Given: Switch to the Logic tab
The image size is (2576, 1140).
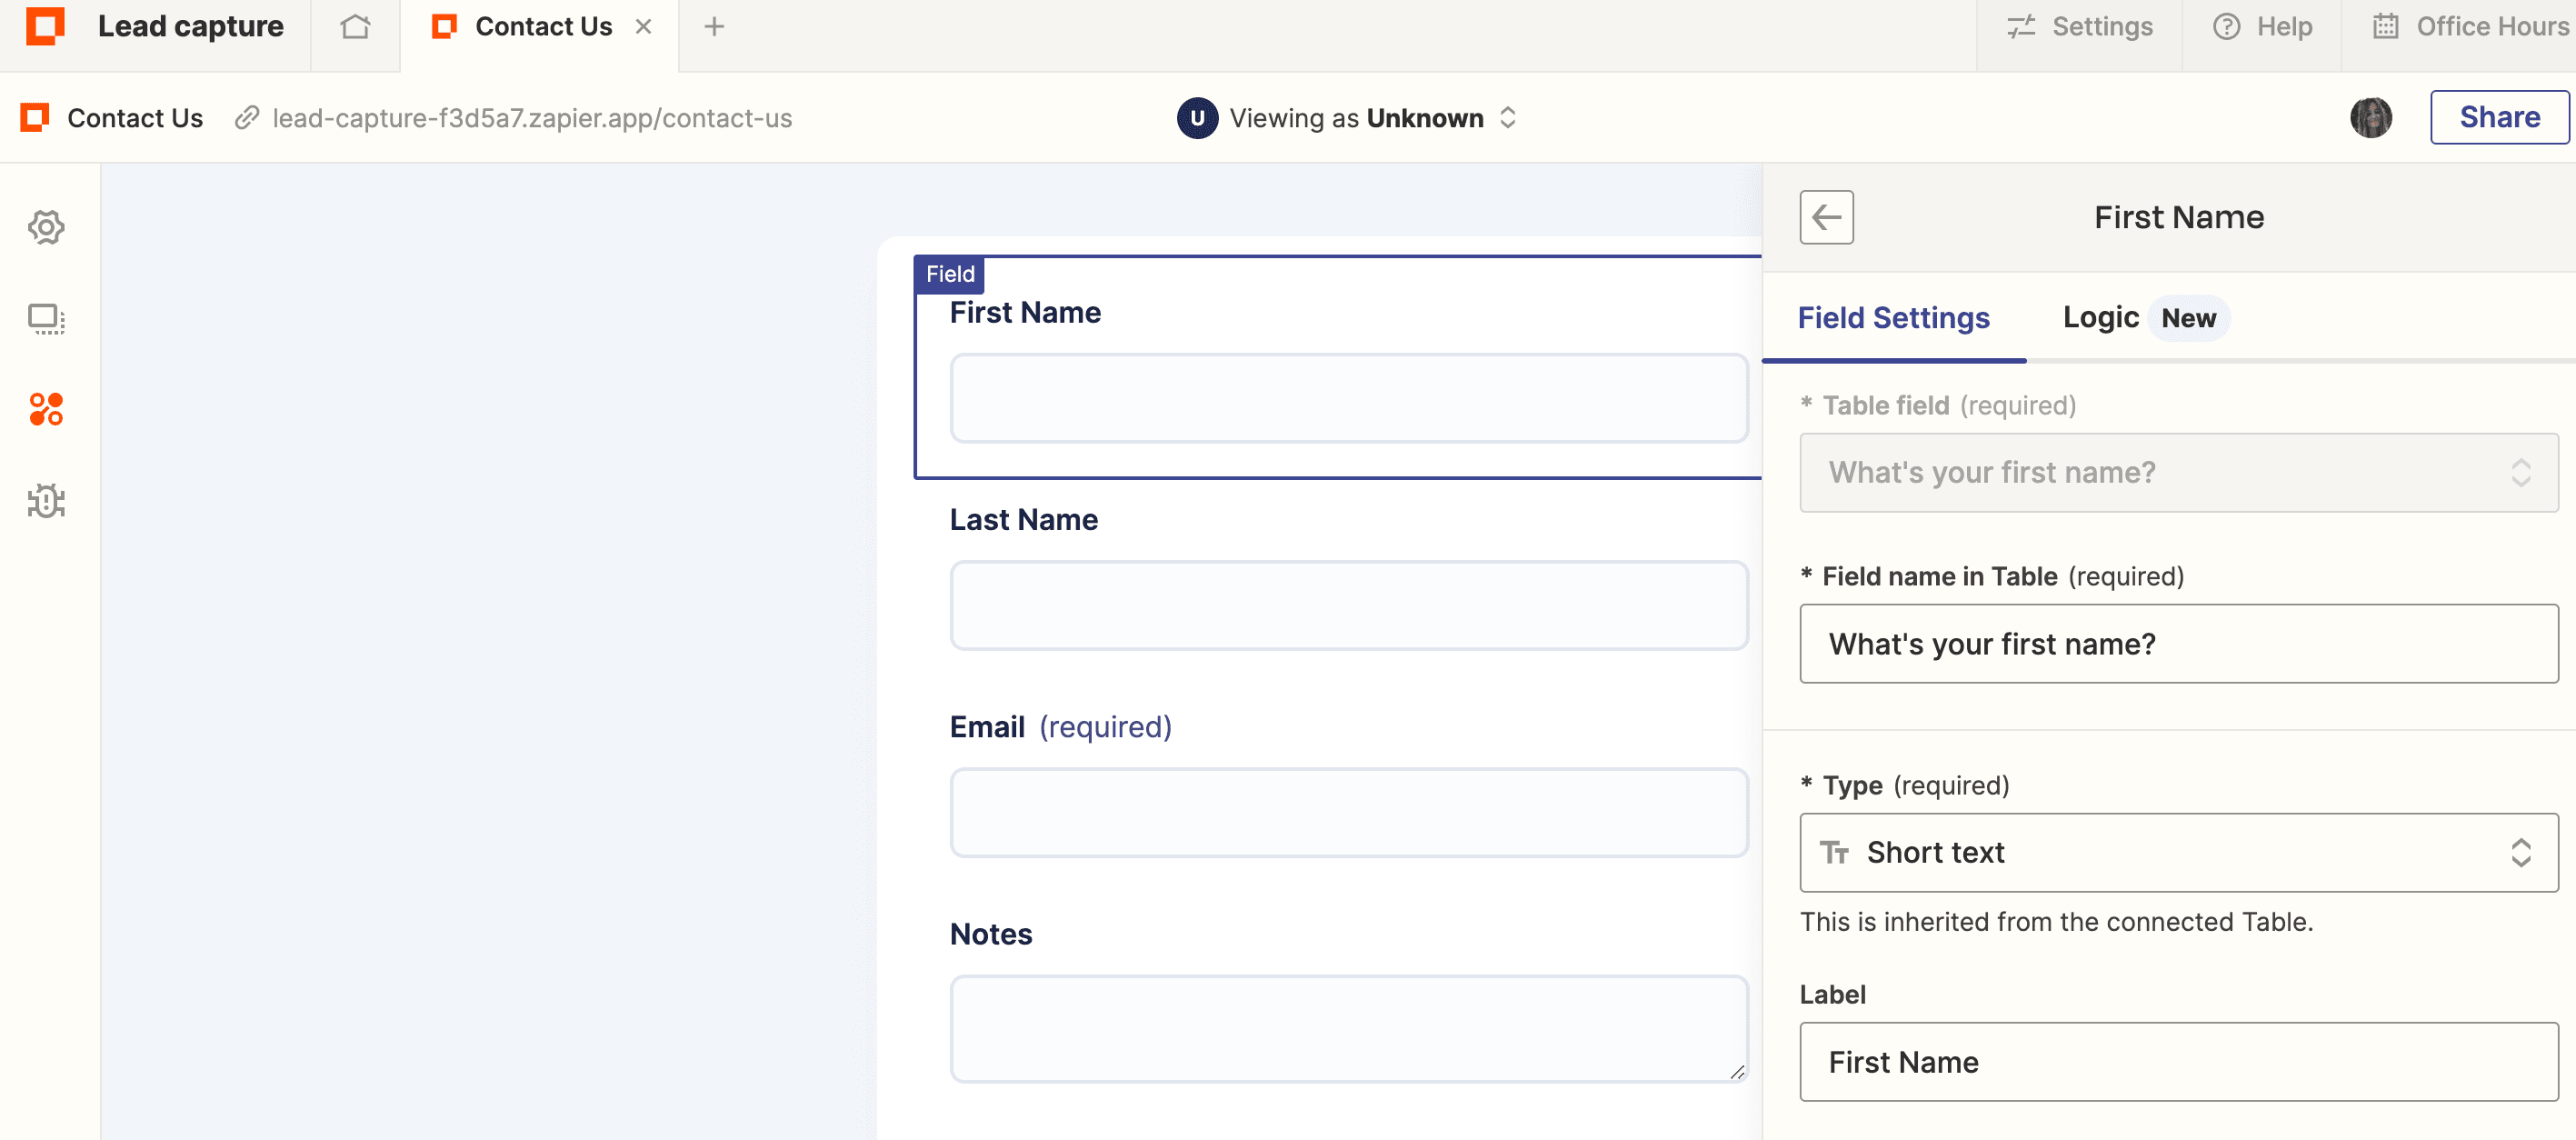Looking at the screenshot, I should (x=2101, y=318).
